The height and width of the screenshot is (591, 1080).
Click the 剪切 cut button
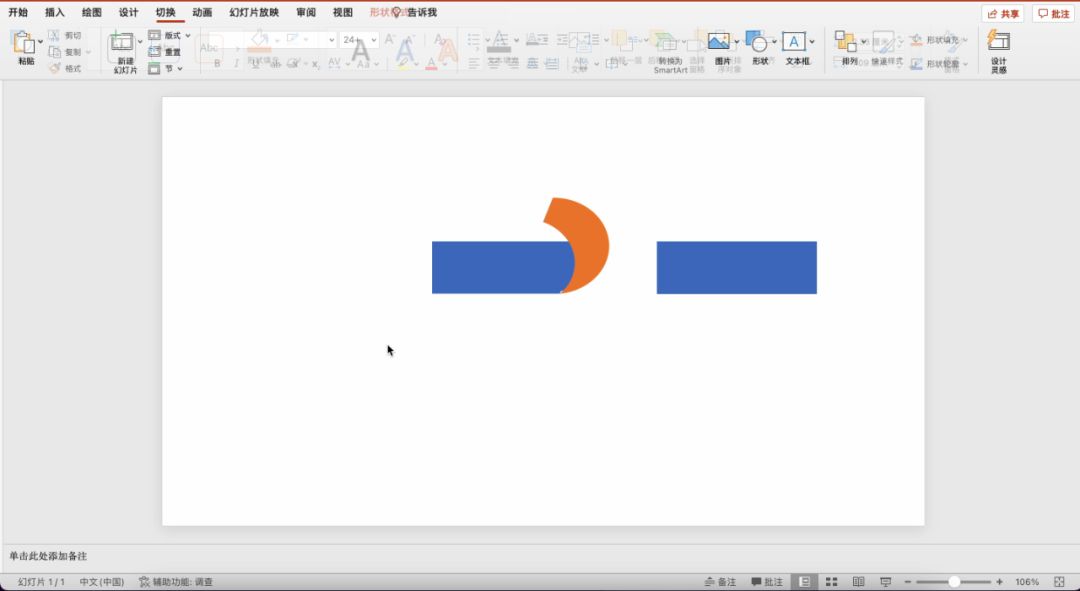coord(65,35)
